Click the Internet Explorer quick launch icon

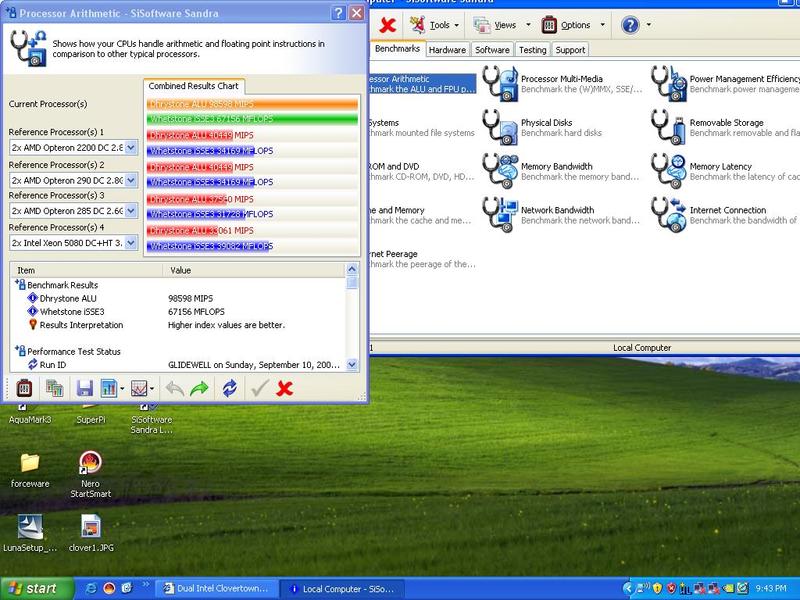(x=92, y=588)
